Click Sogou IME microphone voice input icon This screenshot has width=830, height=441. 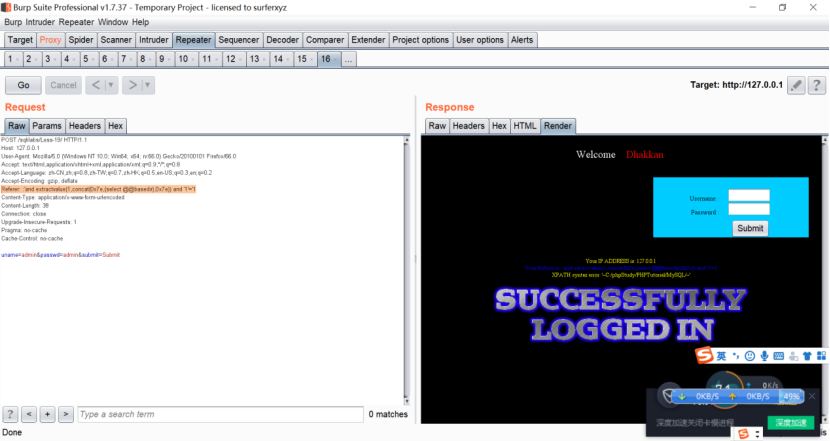[x=764, y=356]
